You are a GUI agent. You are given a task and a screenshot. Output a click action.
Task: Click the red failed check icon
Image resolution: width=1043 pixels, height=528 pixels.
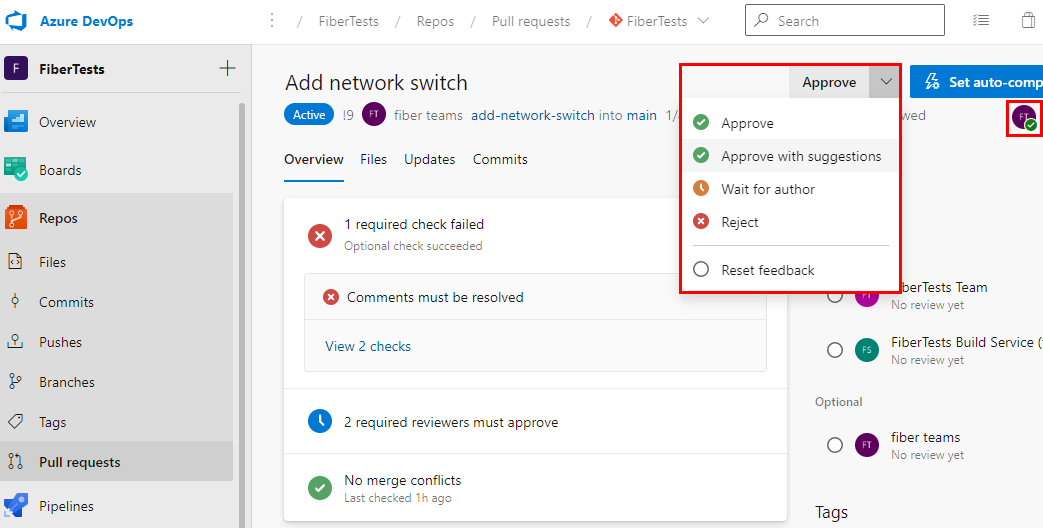tap(320, 235)
